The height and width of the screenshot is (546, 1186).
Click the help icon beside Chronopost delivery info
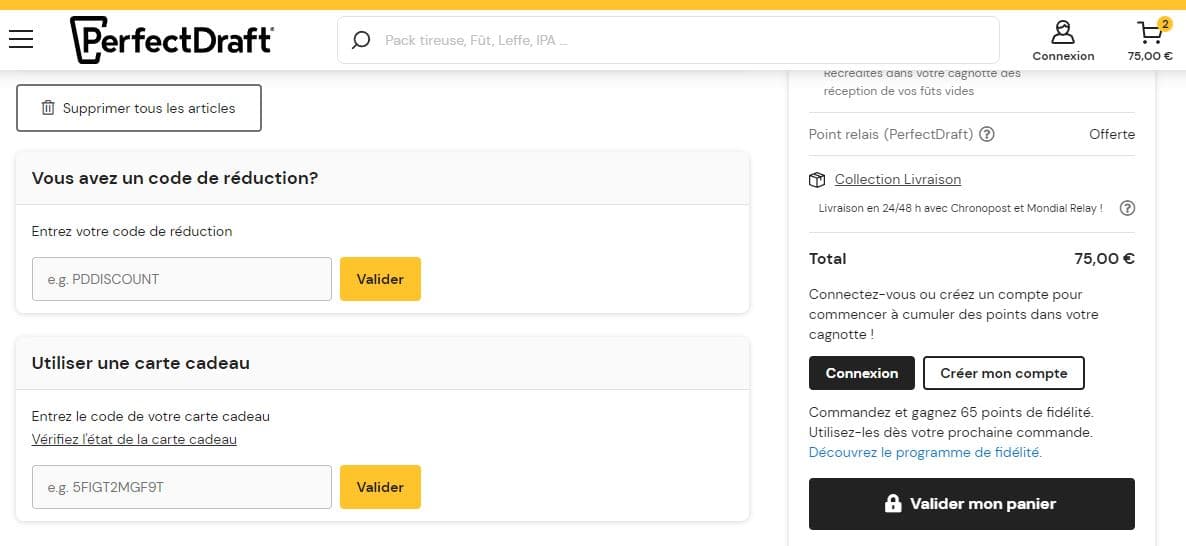(x=1127, y=208)
